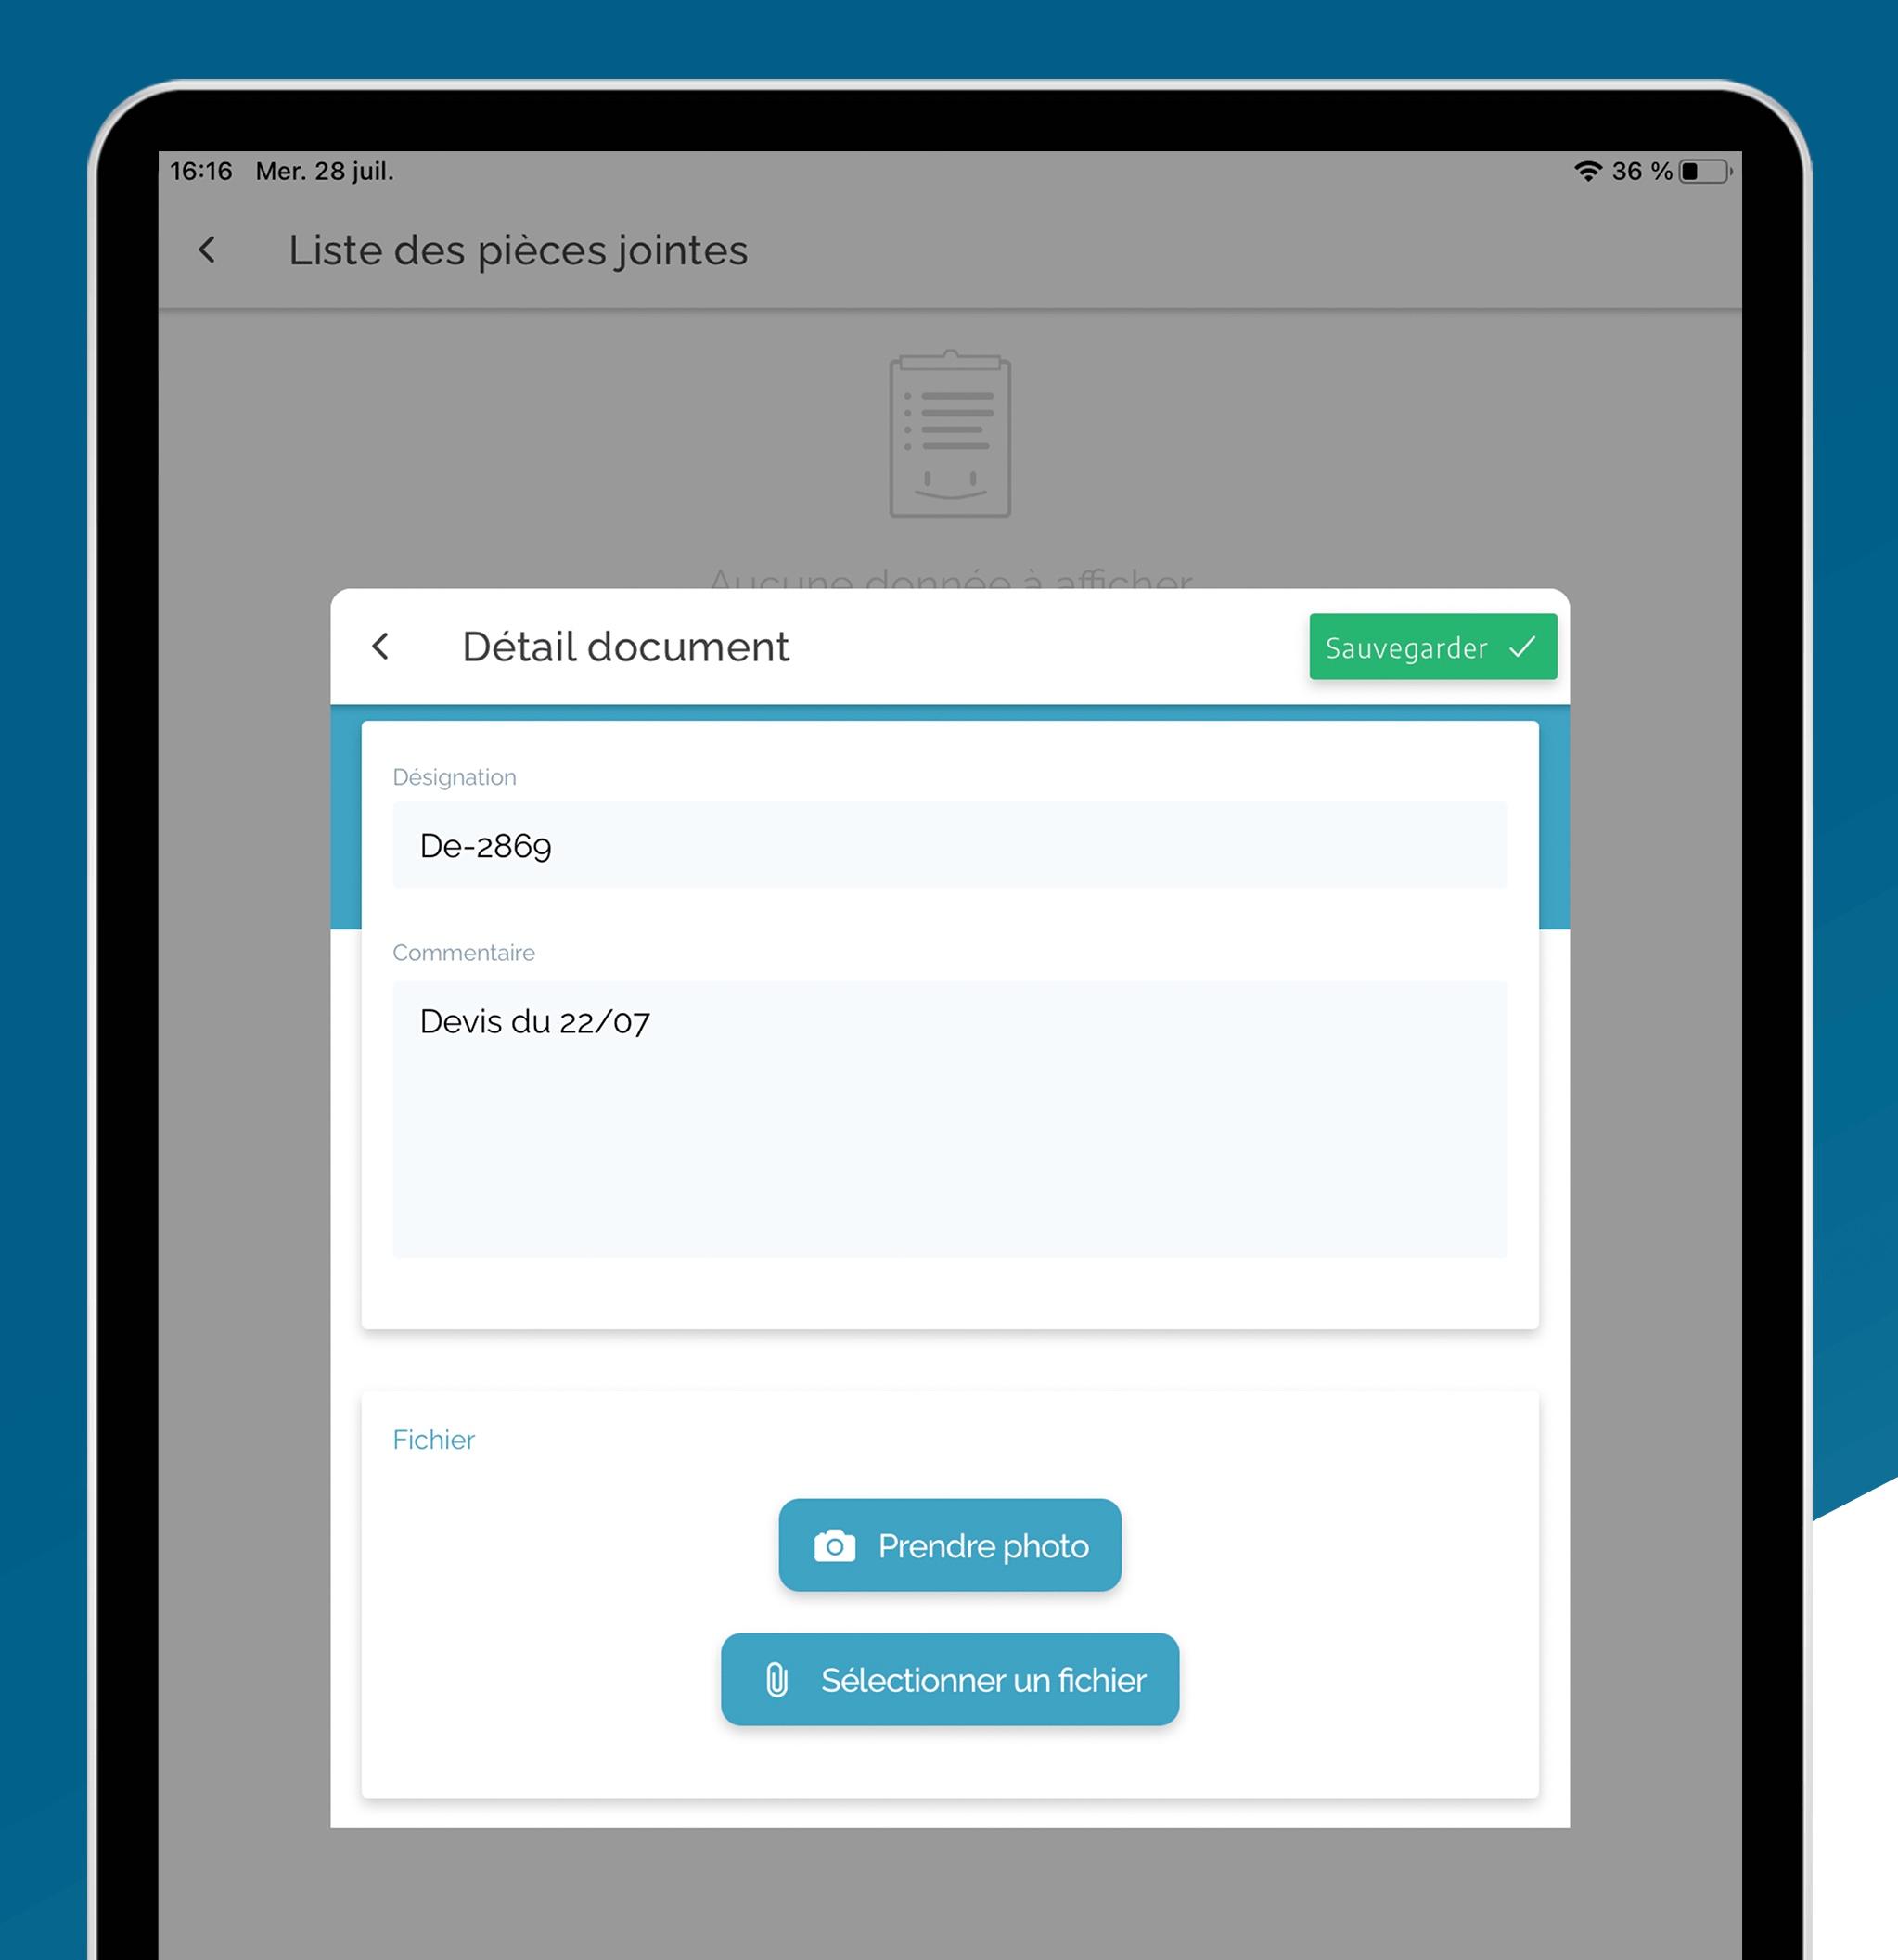
Task: Expand the Fichier section
Action: pyautogui.click(x=434, y=1439)
